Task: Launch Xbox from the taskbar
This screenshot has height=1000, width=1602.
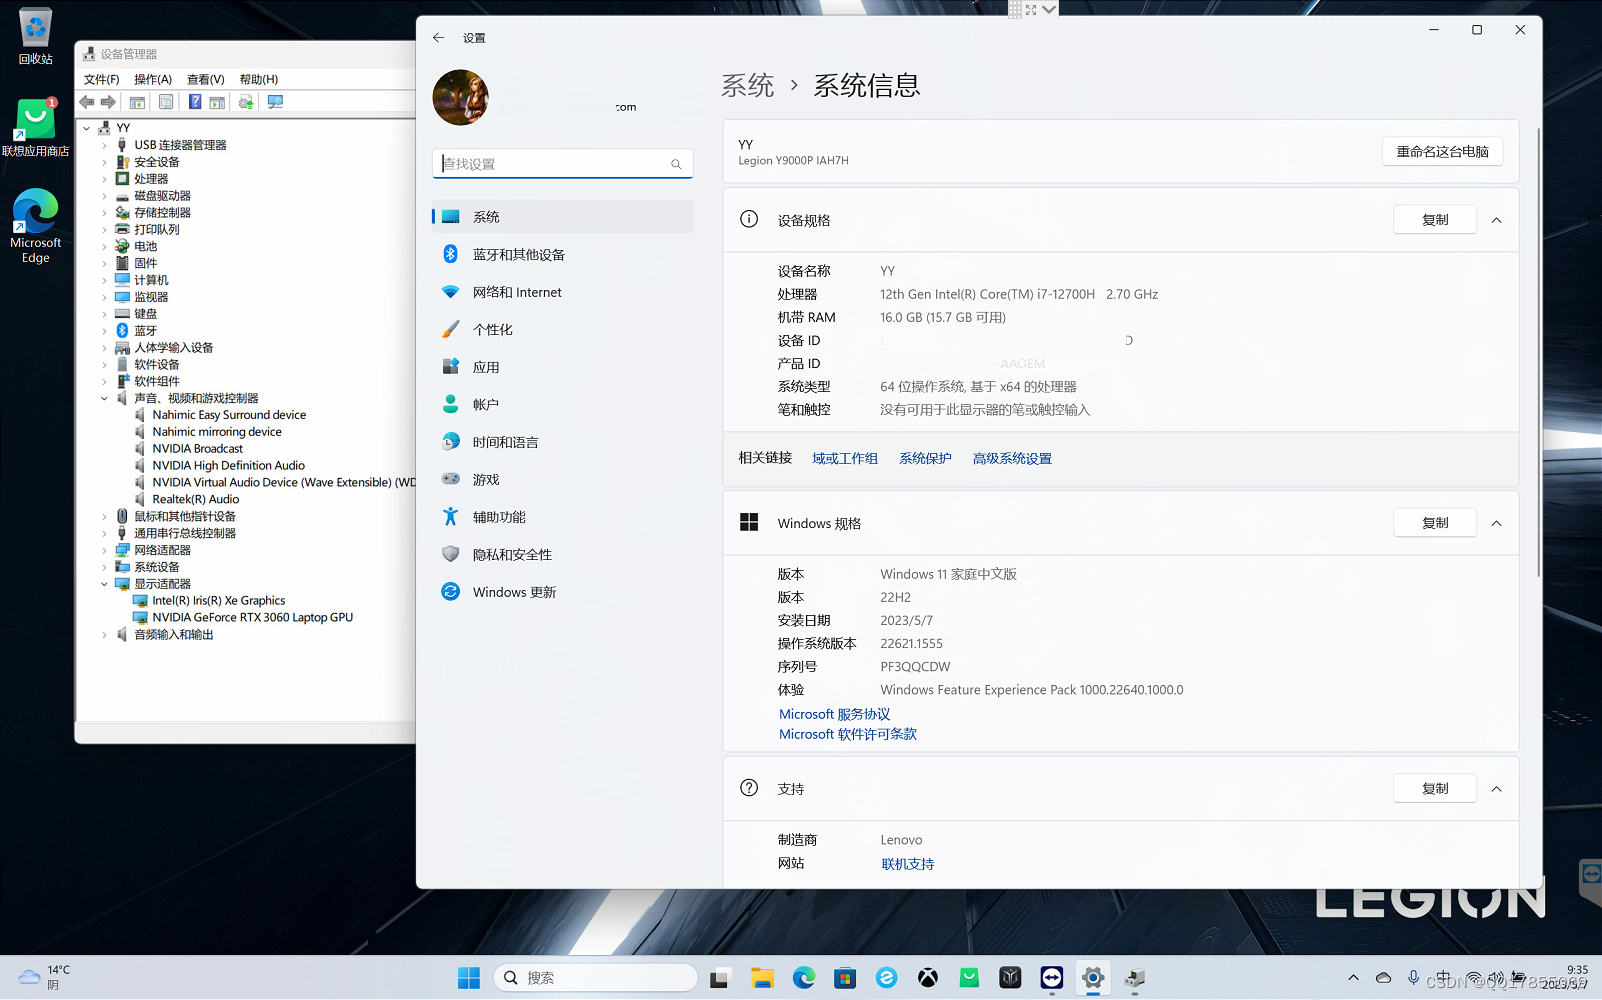Action: 927,977
